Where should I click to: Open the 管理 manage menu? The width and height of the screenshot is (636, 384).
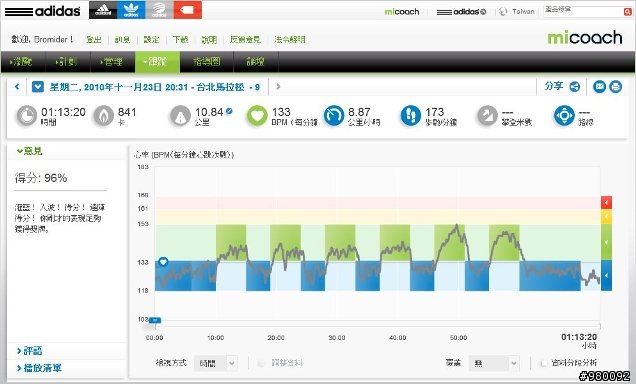pos(112,62)
